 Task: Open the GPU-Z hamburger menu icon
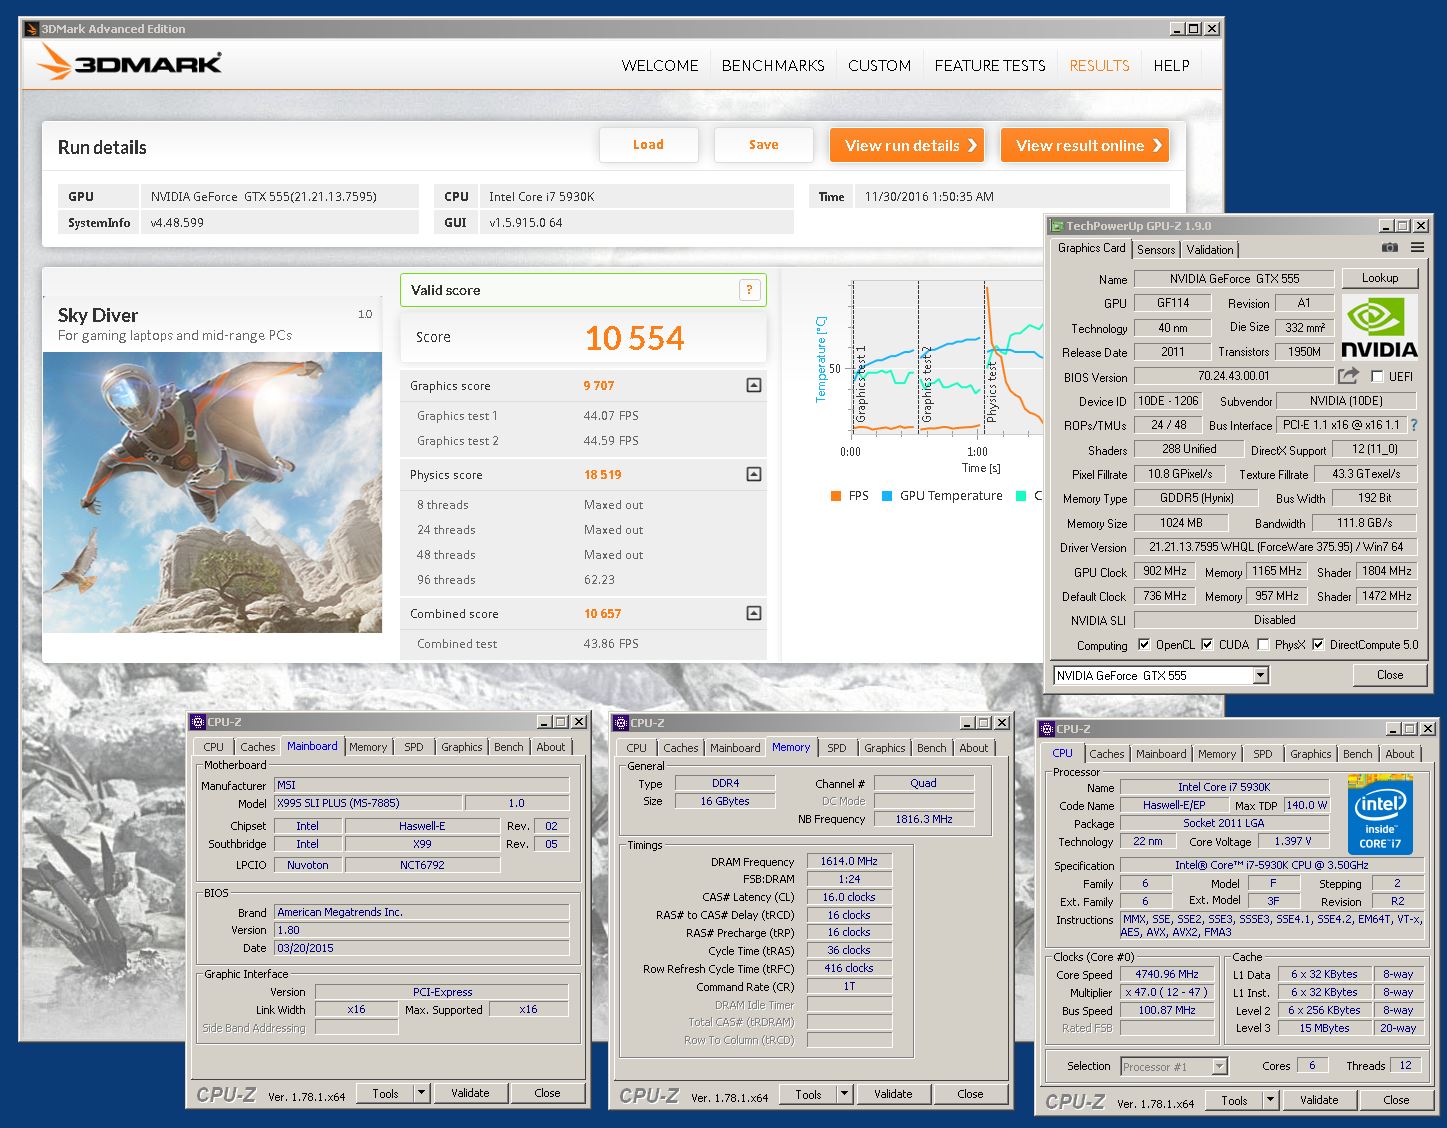point(1417,247)
